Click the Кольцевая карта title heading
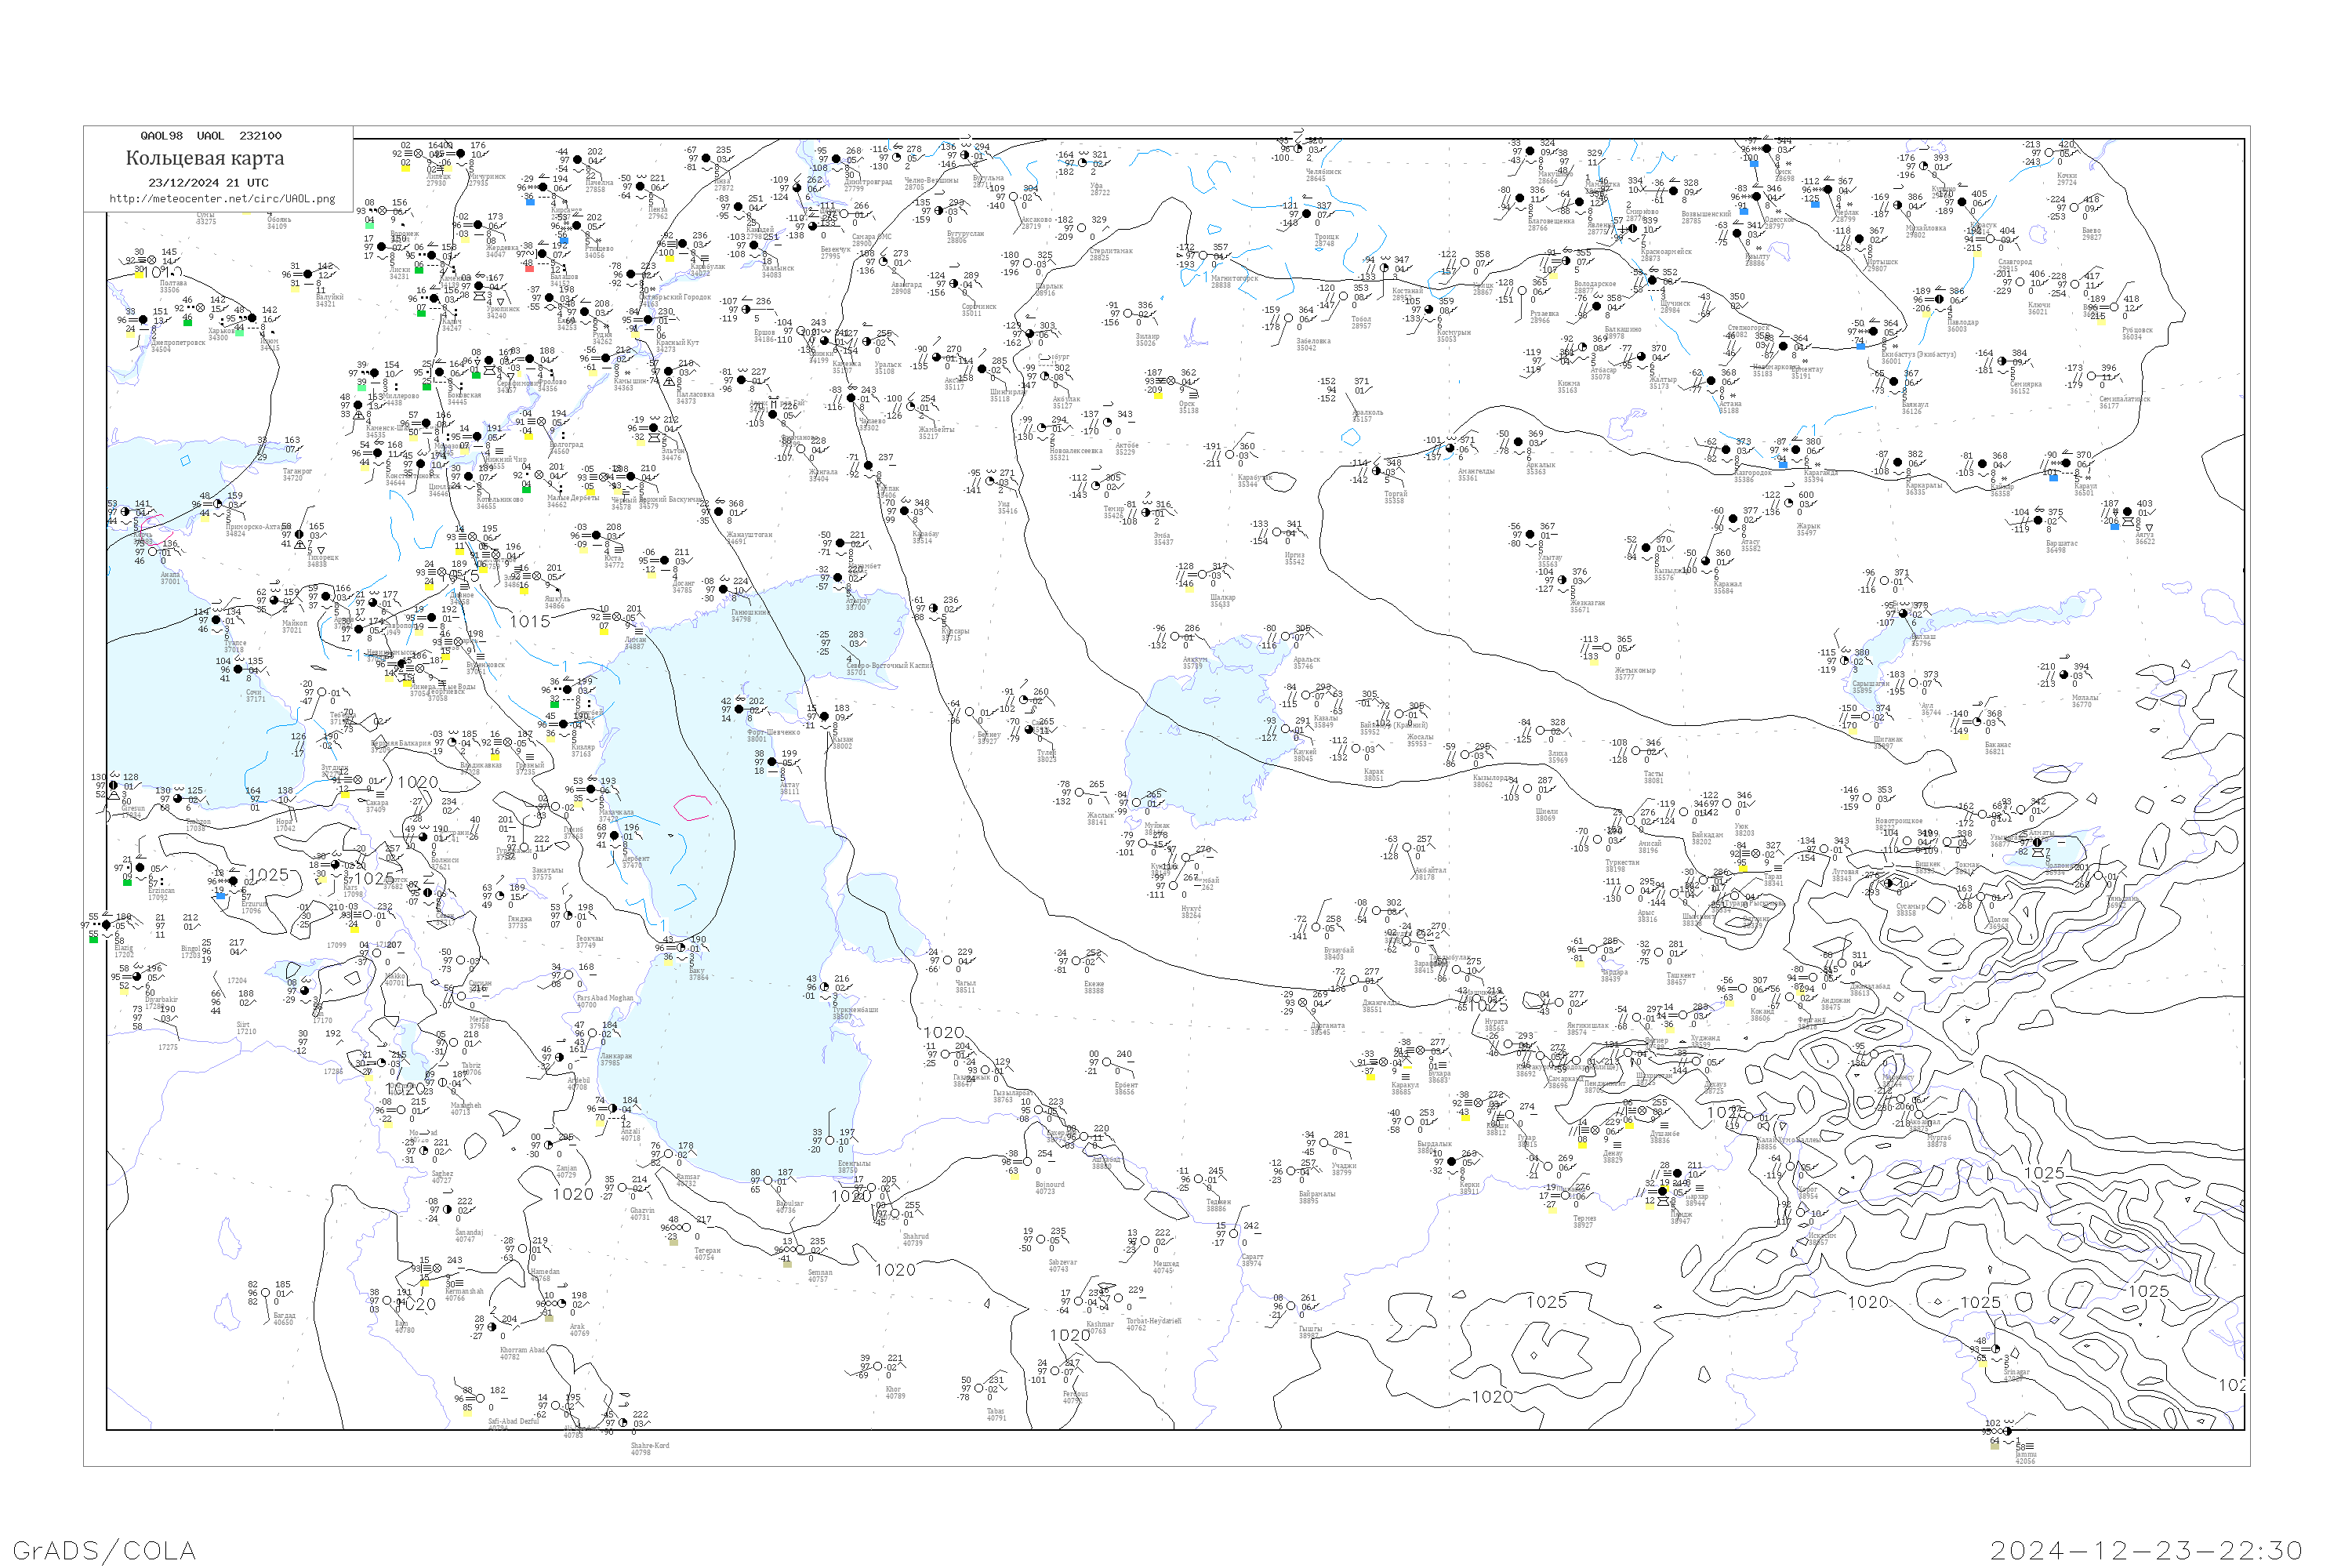This screenshot has width=2352, height=1568. pyautogui.click(x=205, y=158)
